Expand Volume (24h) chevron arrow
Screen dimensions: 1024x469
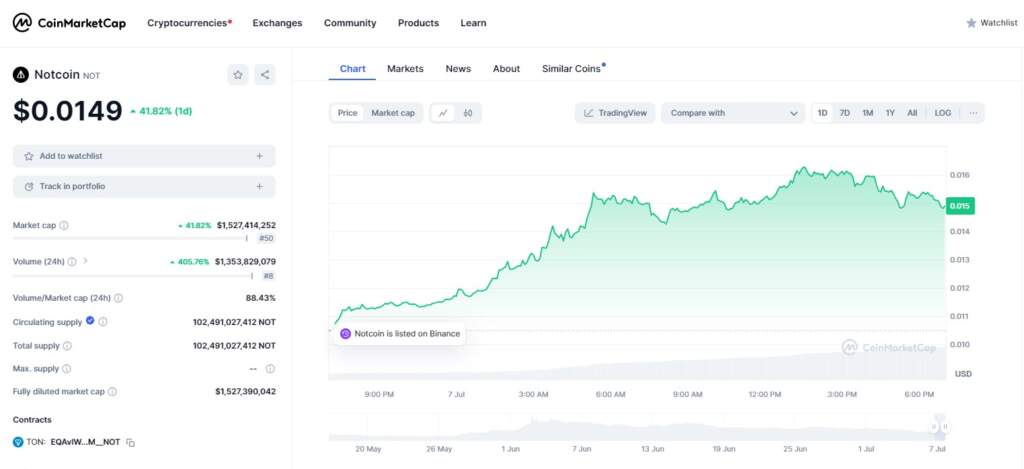tap(85, 261)
